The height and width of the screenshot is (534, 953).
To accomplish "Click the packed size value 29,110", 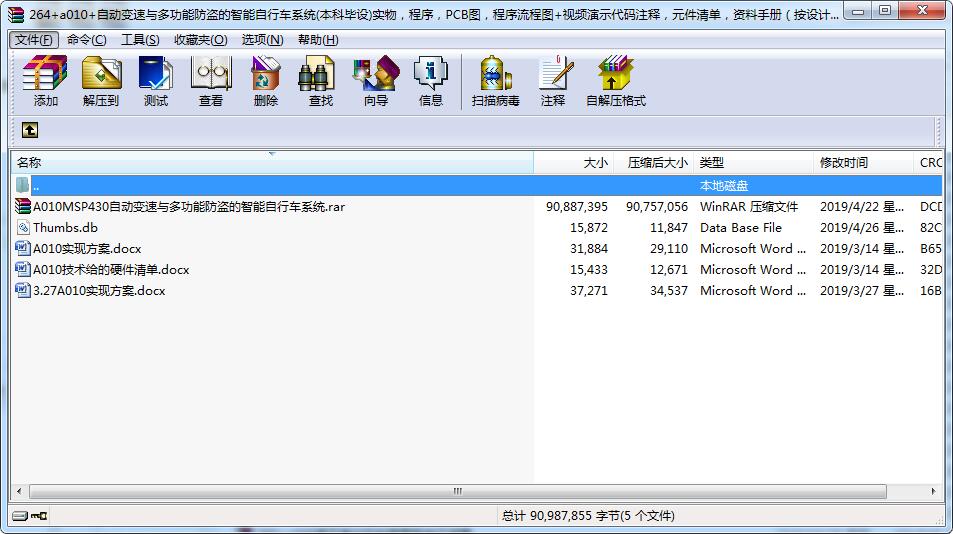I will [x=669, y=248].
